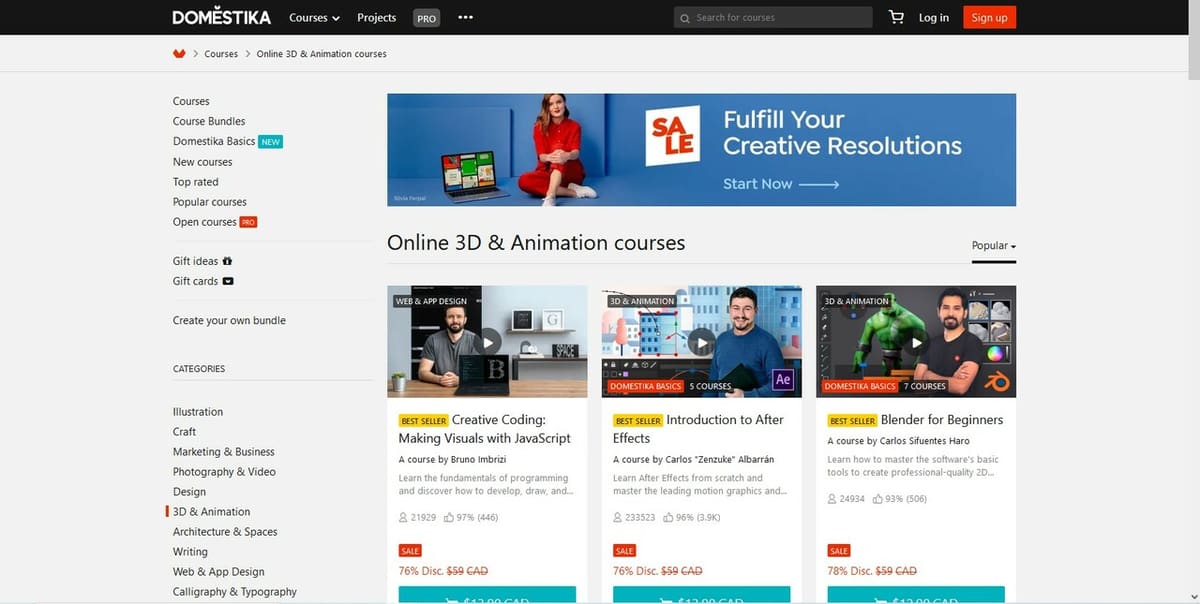The height and width of the screenshot is (604, 1200).
Task: Select the Marketing & Business category
Action: click(x=223, y=452)
